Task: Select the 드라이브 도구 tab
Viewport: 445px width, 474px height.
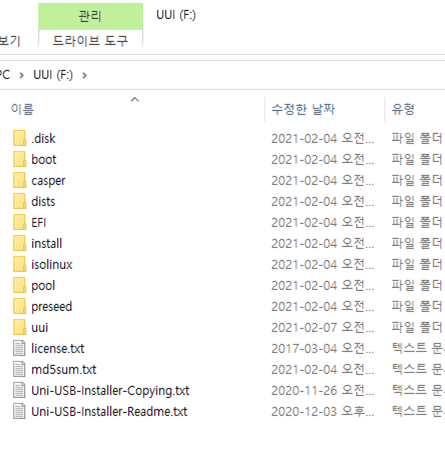Action: pyautogui.click(x=90, y=41)
